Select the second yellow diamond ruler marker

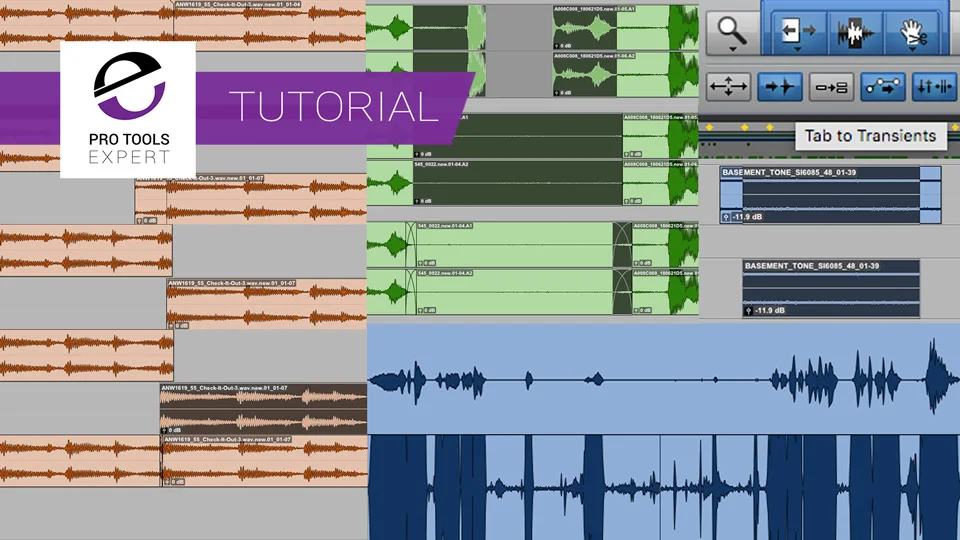pyautogui.click(x=745, y=127)
